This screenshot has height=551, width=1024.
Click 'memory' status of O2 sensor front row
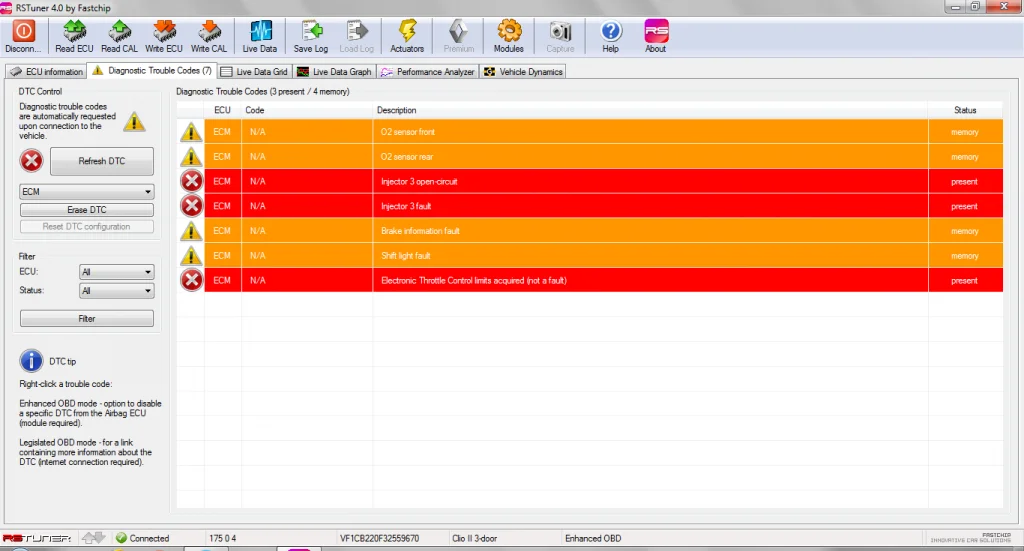[965, 132]
